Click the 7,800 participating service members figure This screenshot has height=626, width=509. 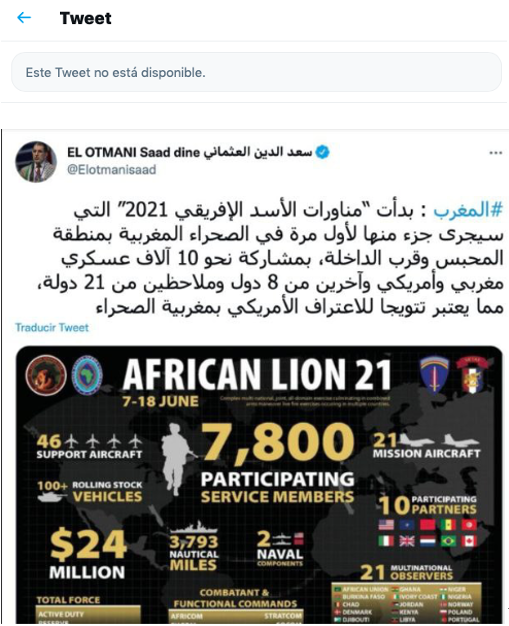coord(277,463)
